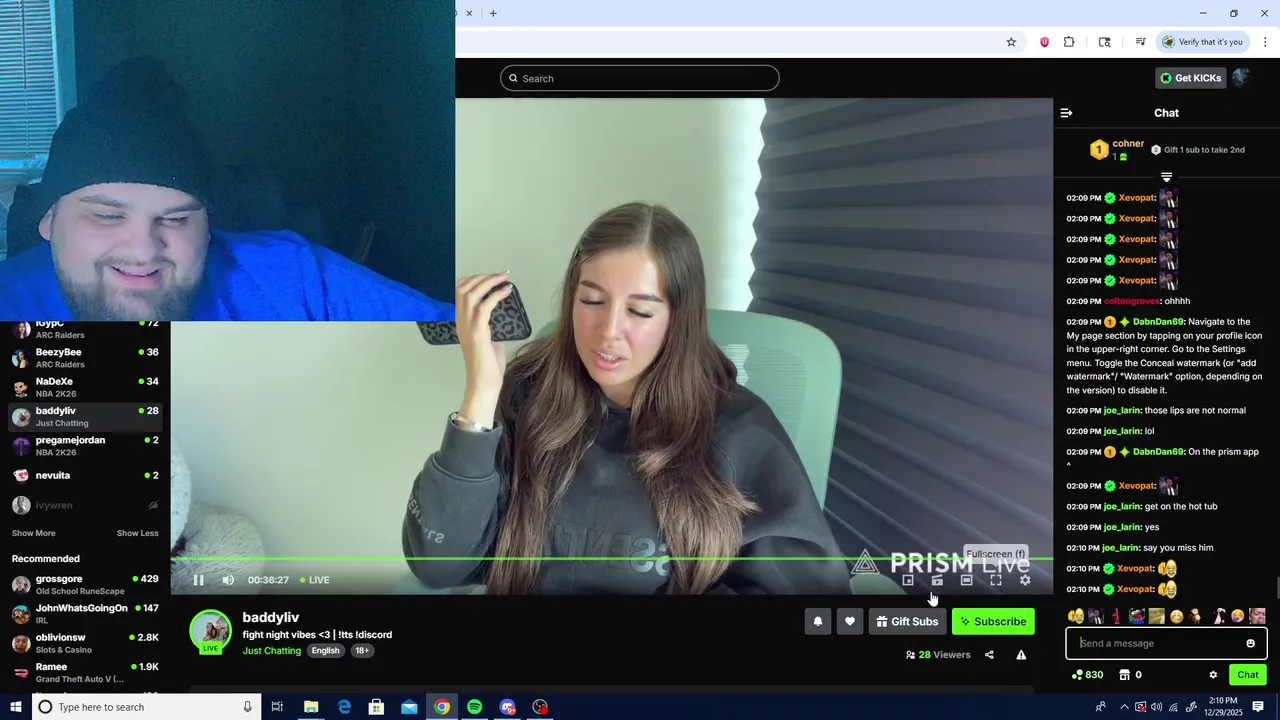Open the Windows notification center
The image size is (1280, 720).
coord(1258,707)
